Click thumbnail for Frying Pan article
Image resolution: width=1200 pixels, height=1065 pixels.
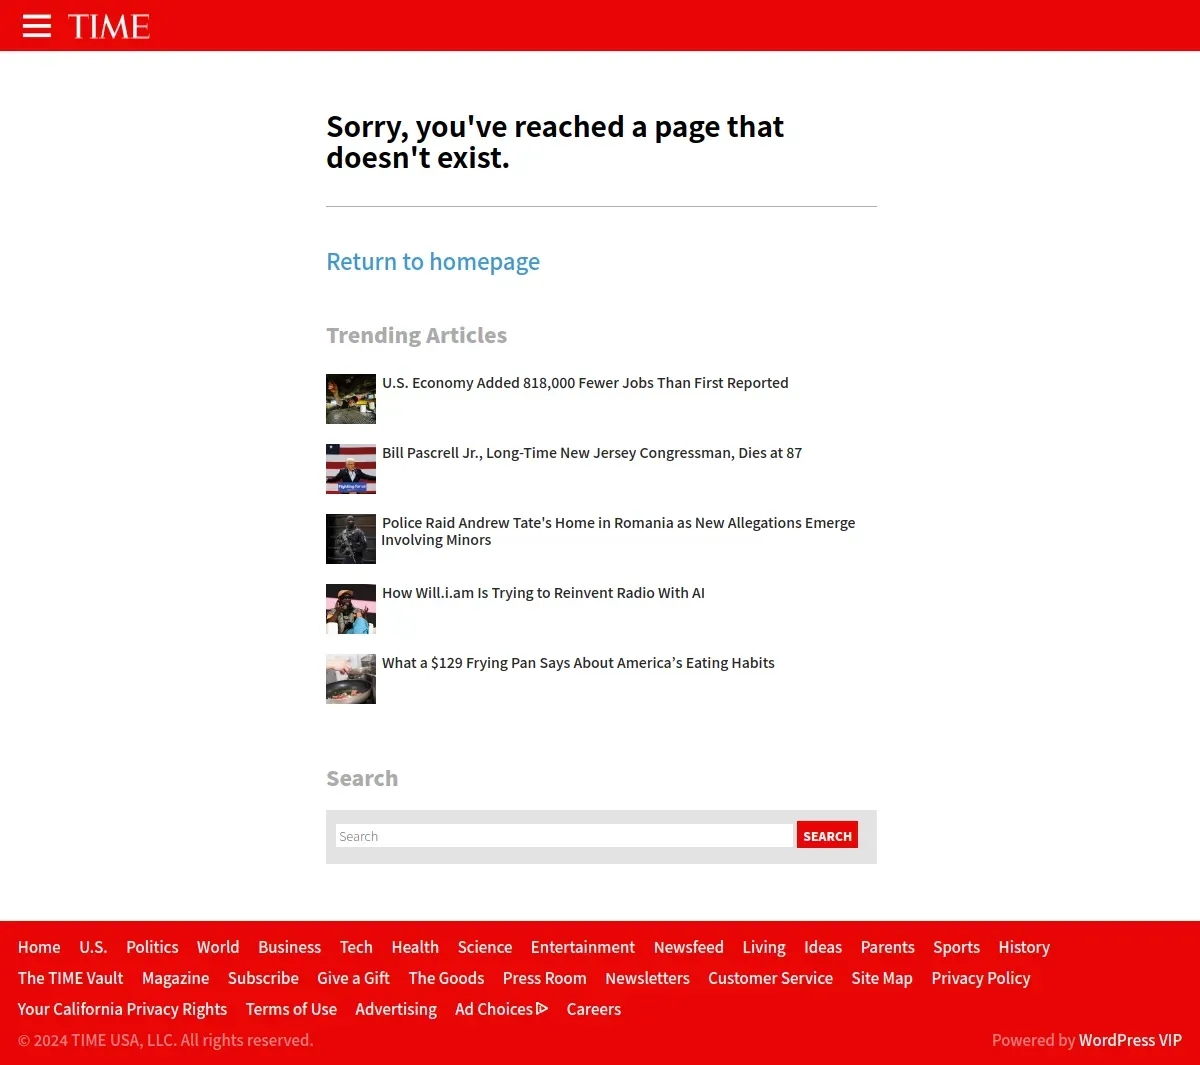click(351, 679)
